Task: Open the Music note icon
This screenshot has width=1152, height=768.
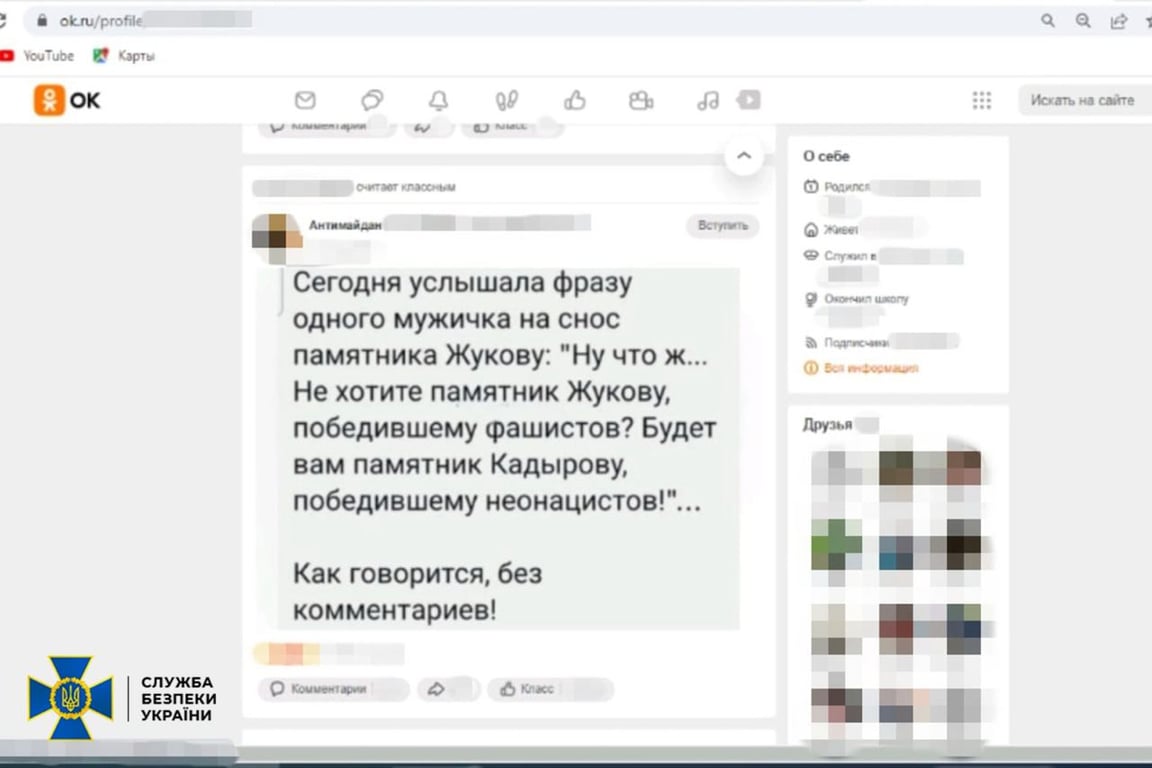Action: coord(708,100)
